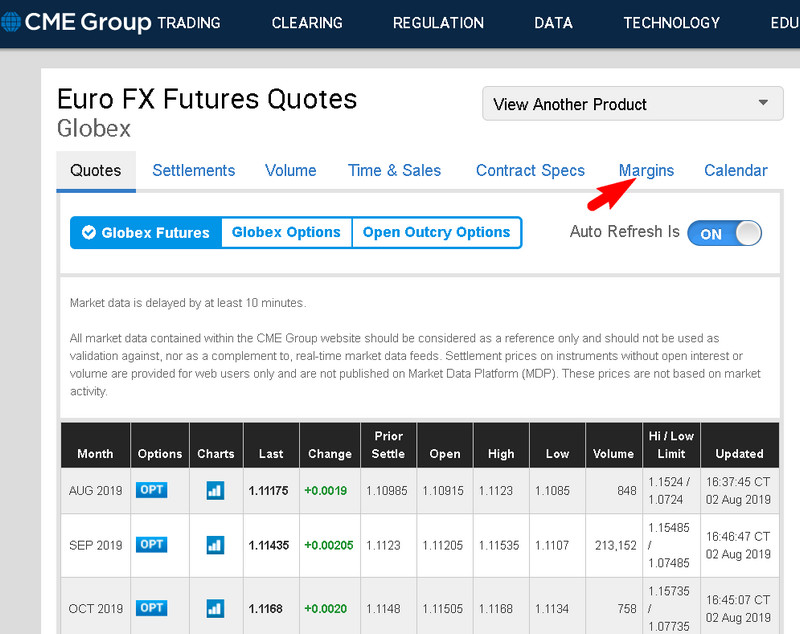Click the AUG 2019 month cell
The width and height of the screenshot is (800, 634).
[95, 491]
